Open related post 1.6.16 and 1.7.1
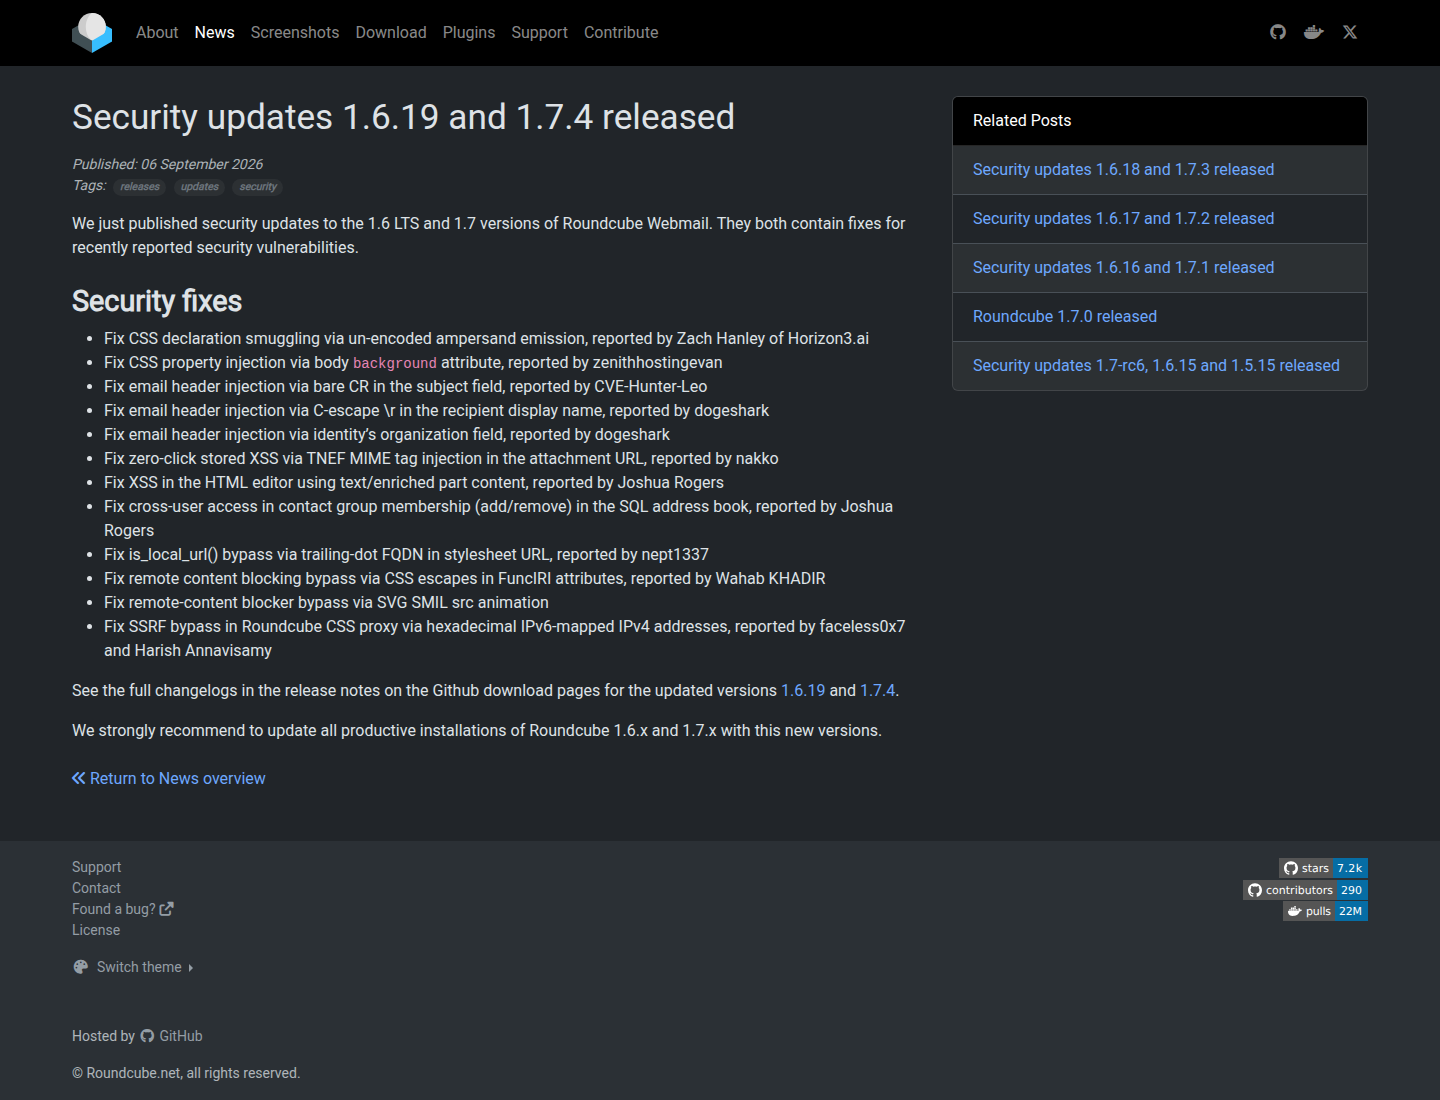The height and width of the screenshot is (1100, 1440). [x=1123, y=267]
